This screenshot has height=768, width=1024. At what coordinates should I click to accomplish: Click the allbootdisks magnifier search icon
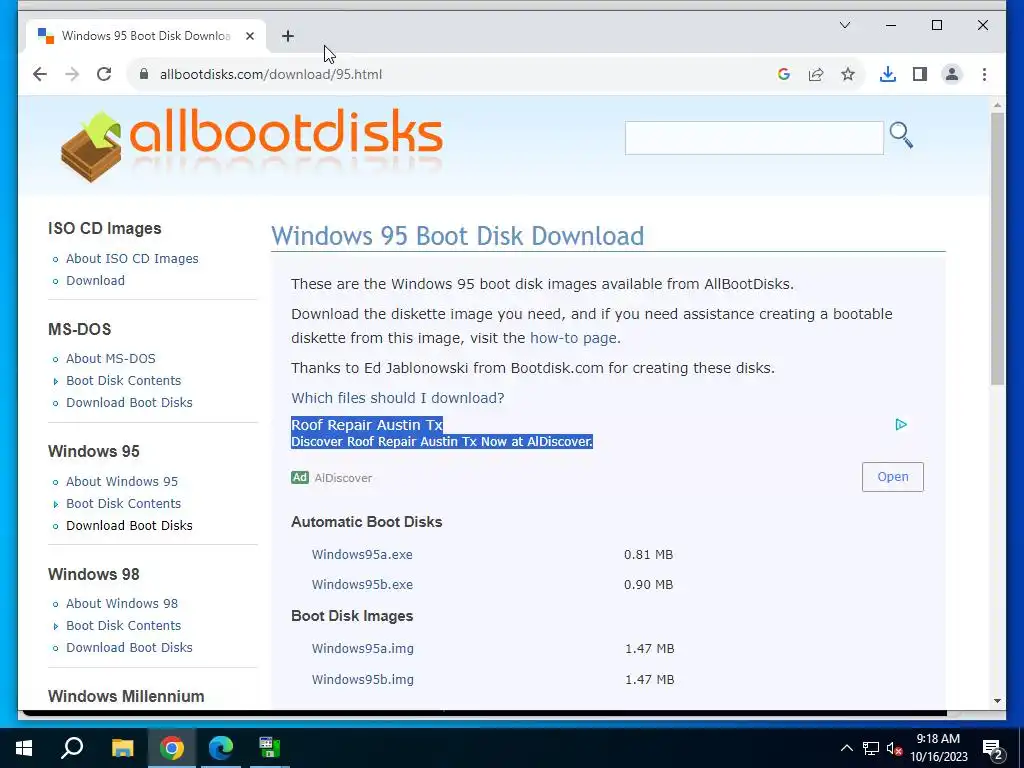pyautogui.click(x=901, y=135)
